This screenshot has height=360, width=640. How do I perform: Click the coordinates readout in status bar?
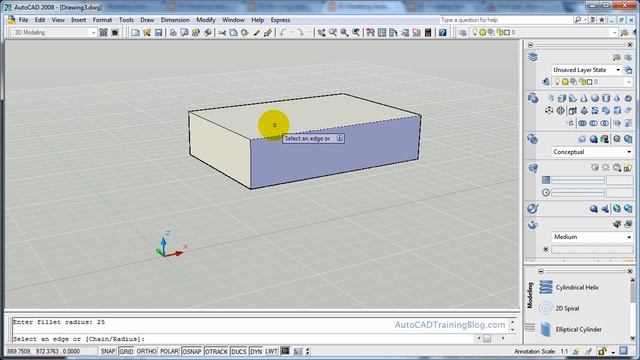[x=43, y=351]
